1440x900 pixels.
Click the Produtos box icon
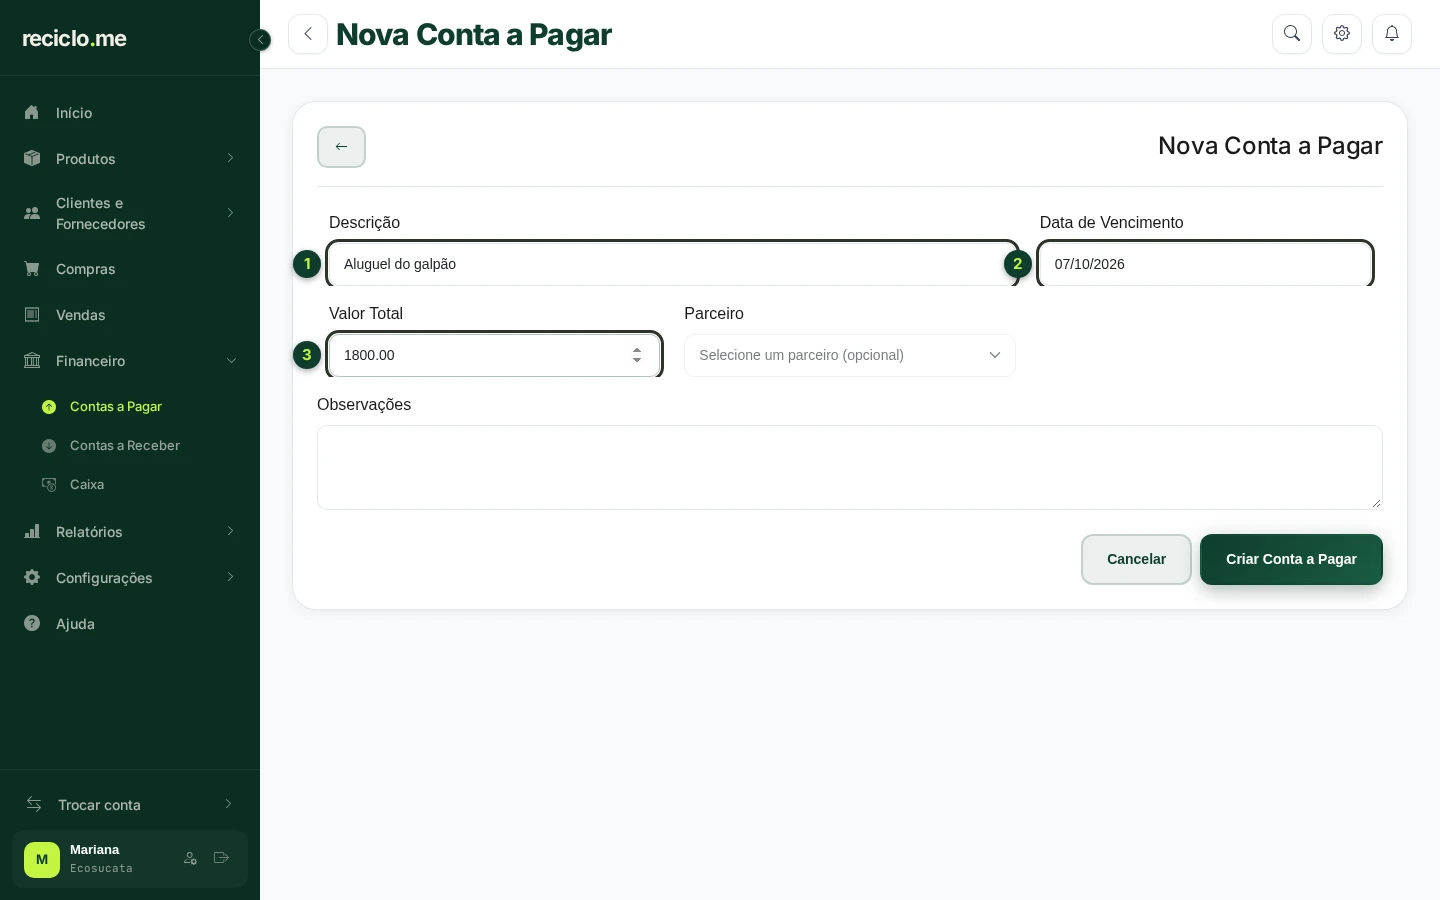pos(32,159)
